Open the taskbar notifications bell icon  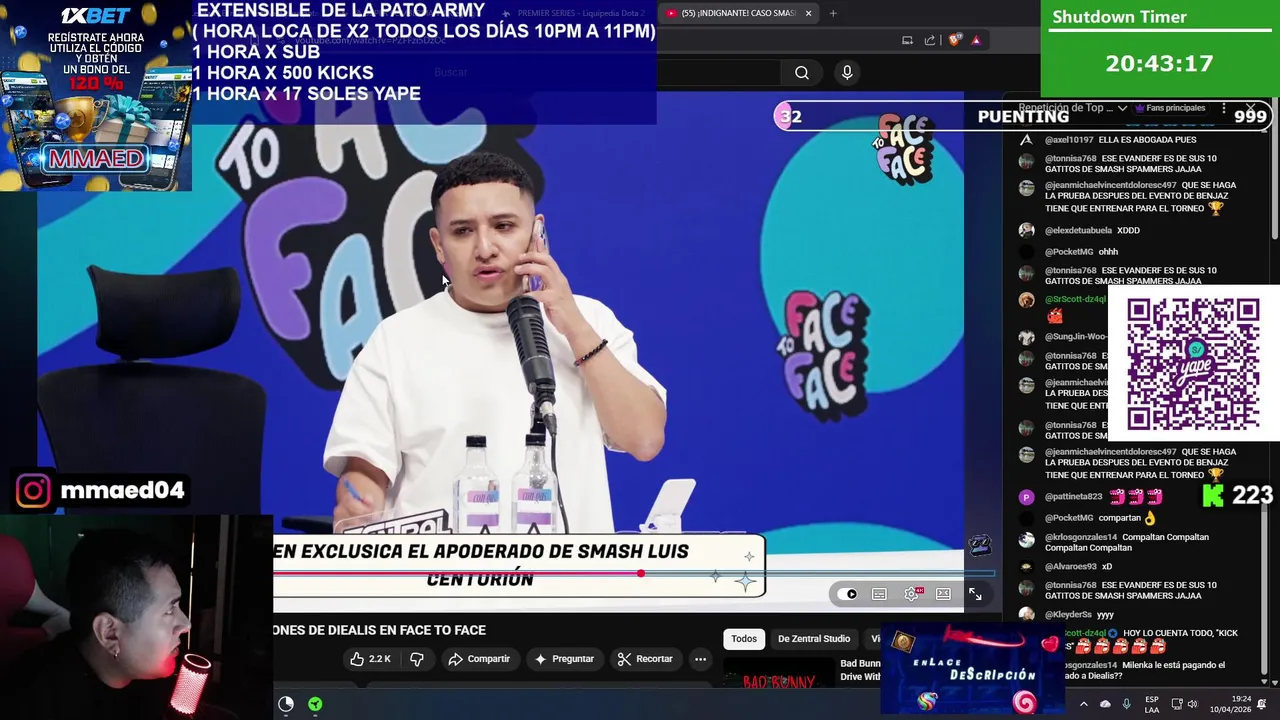(1262, 704)
